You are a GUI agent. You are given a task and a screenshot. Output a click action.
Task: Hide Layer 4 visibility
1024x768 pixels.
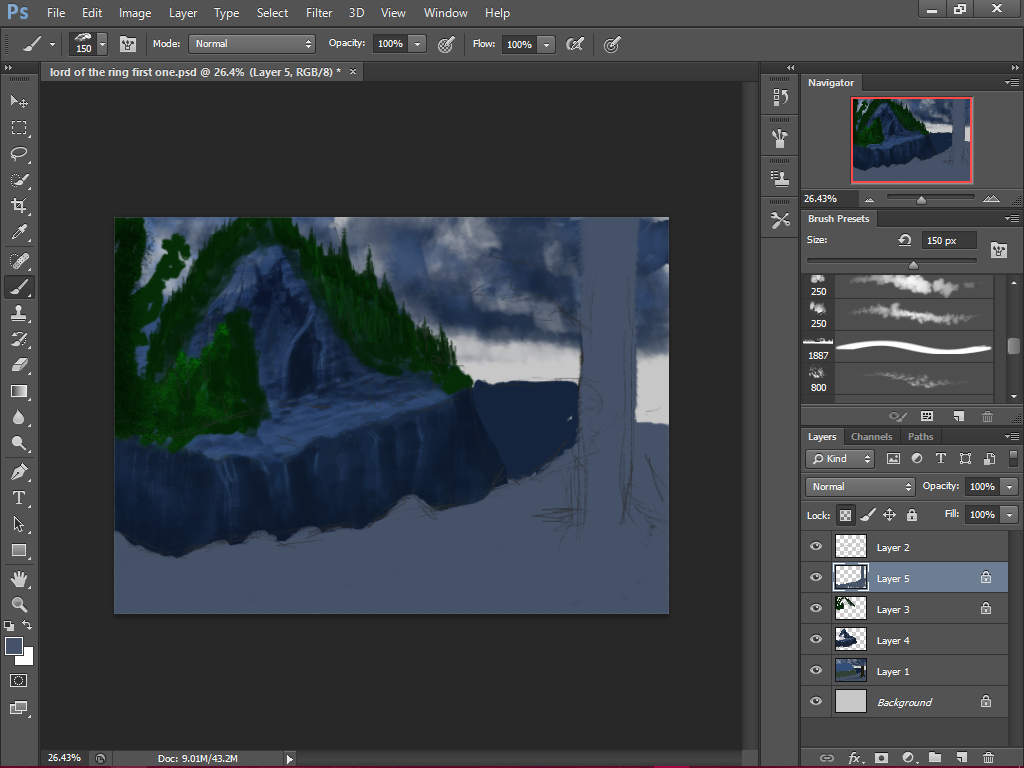pyautogui.click(x=816, y=639)
